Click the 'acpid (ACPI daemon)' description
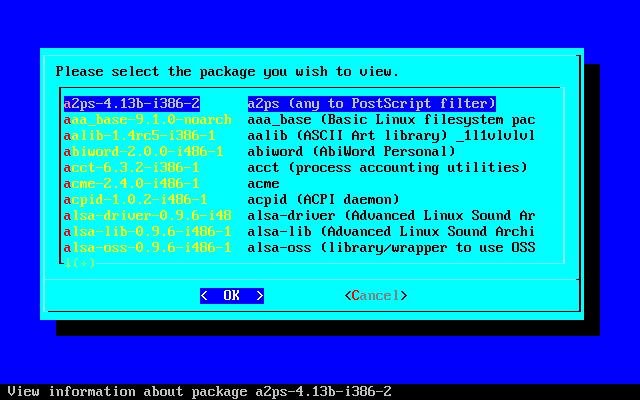Viewport: 640px width, 400px height. (323, 199)
